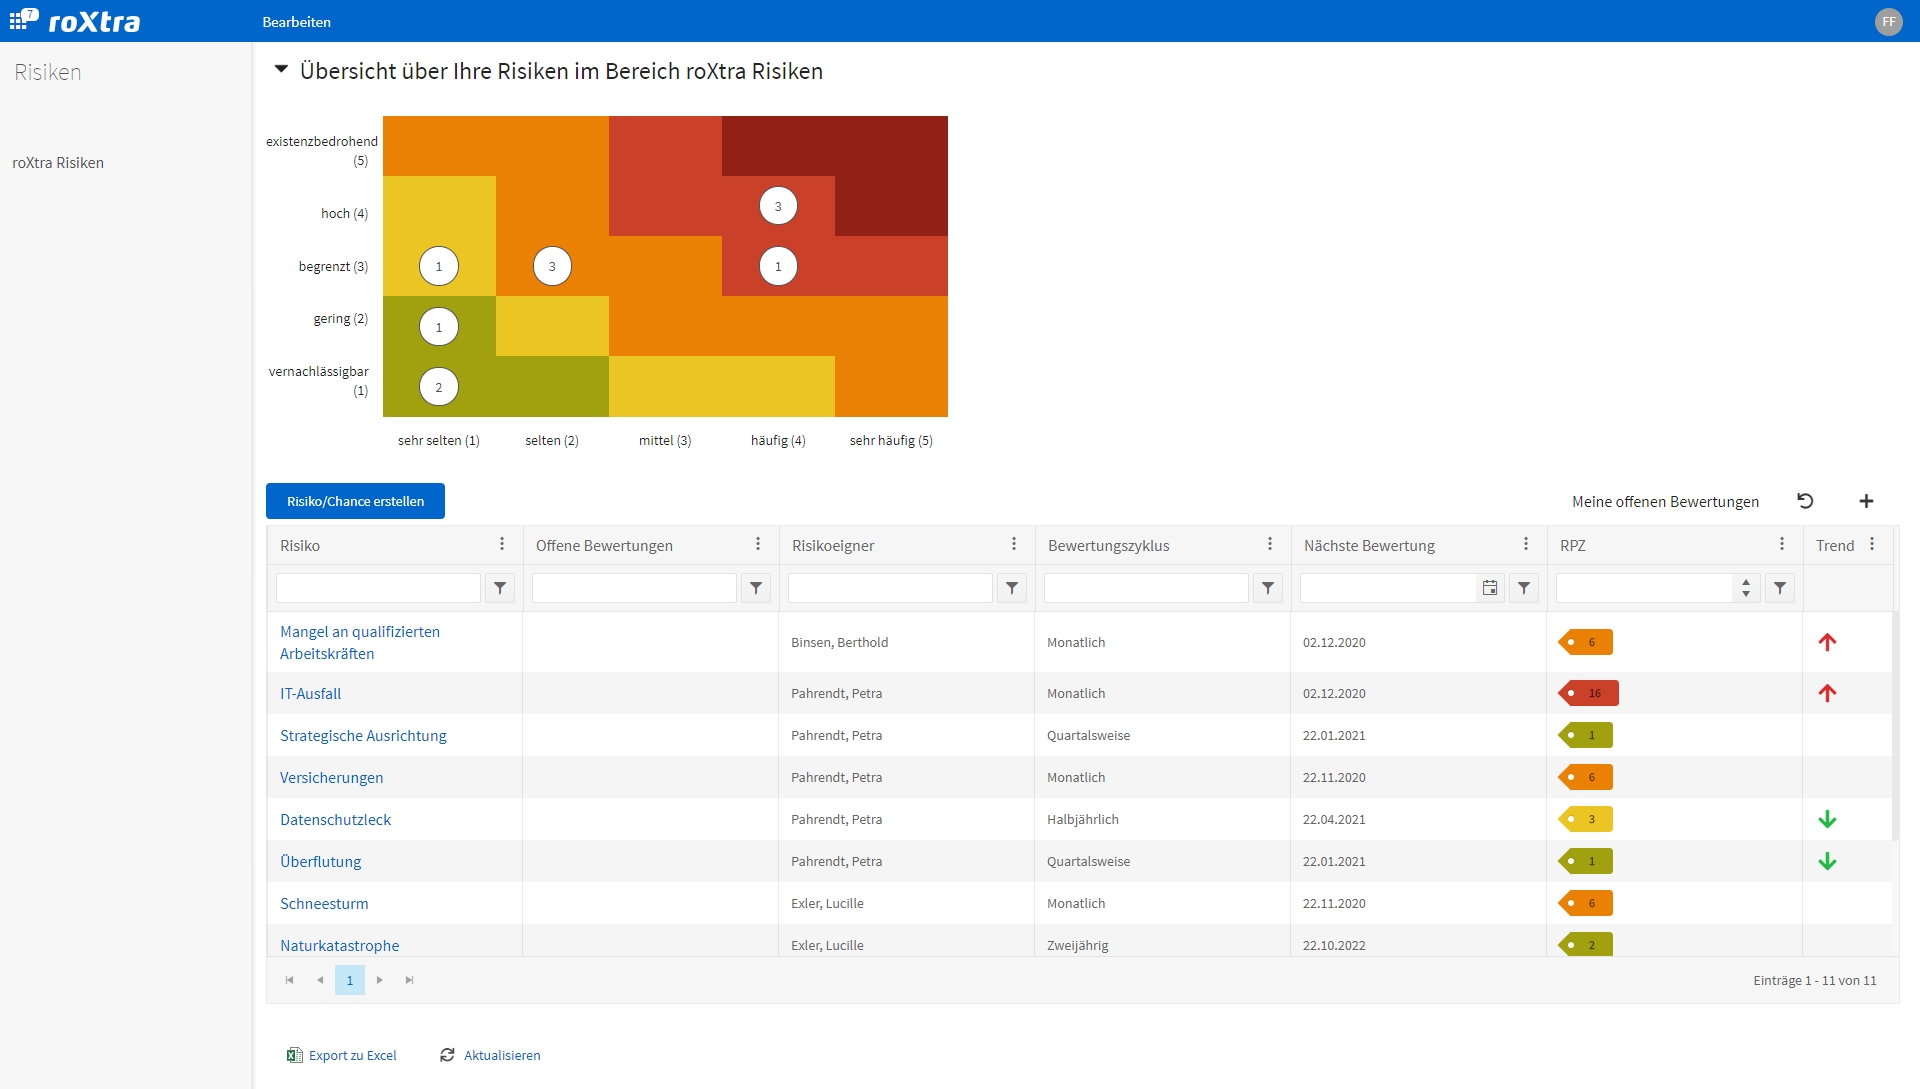The height and width of the screenshot is (1089, 1920).
Task: Open the Trend column options menu
Action: point(1872,544)
